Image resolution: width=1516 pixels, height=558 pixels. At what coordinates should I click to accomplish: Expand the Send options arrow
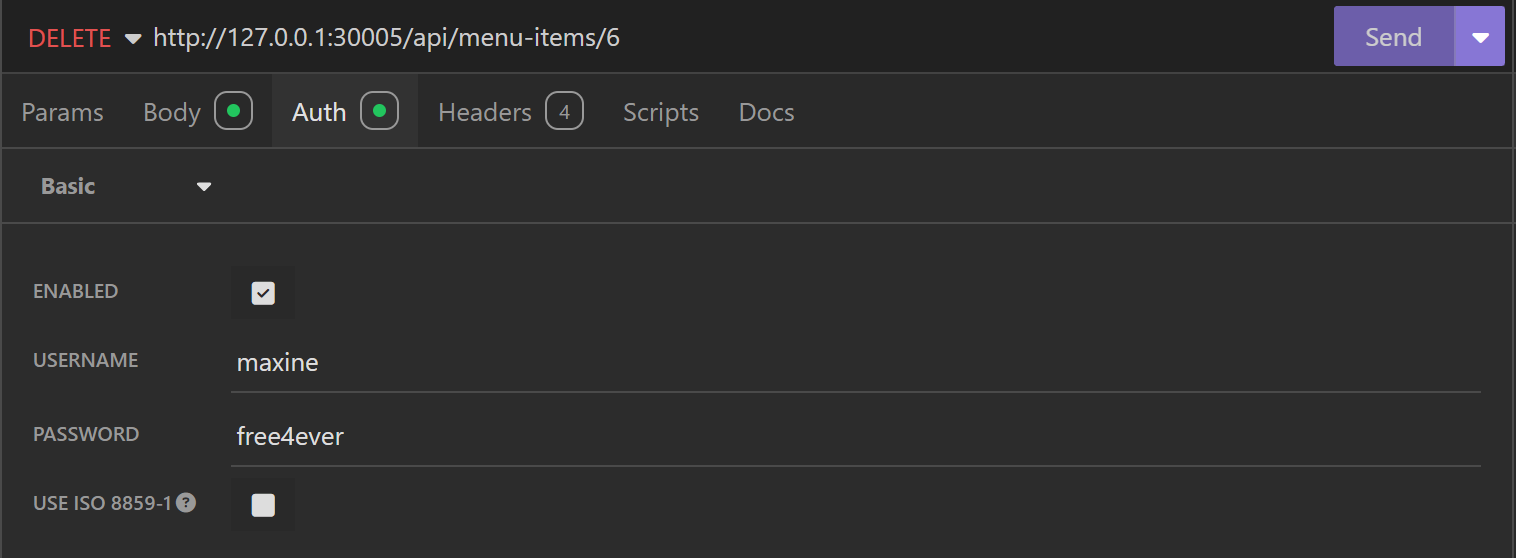click(x=1480, y=37)
